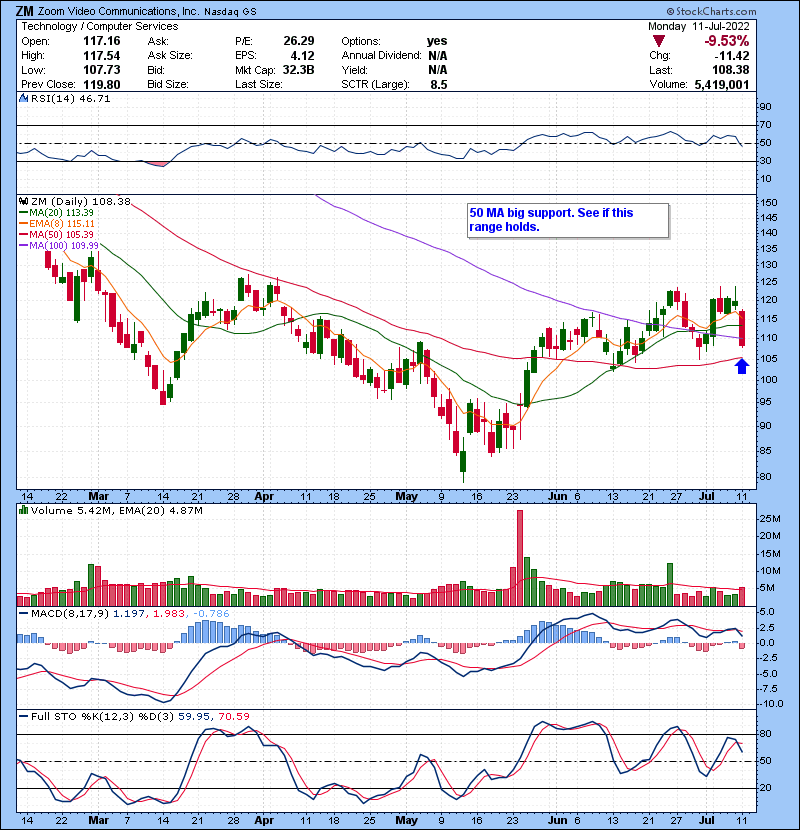Image resolution: width=800 pixels, height=830 pixels.
Task: Click the StockCharts.com watermark text
Action: coord(711,11)
